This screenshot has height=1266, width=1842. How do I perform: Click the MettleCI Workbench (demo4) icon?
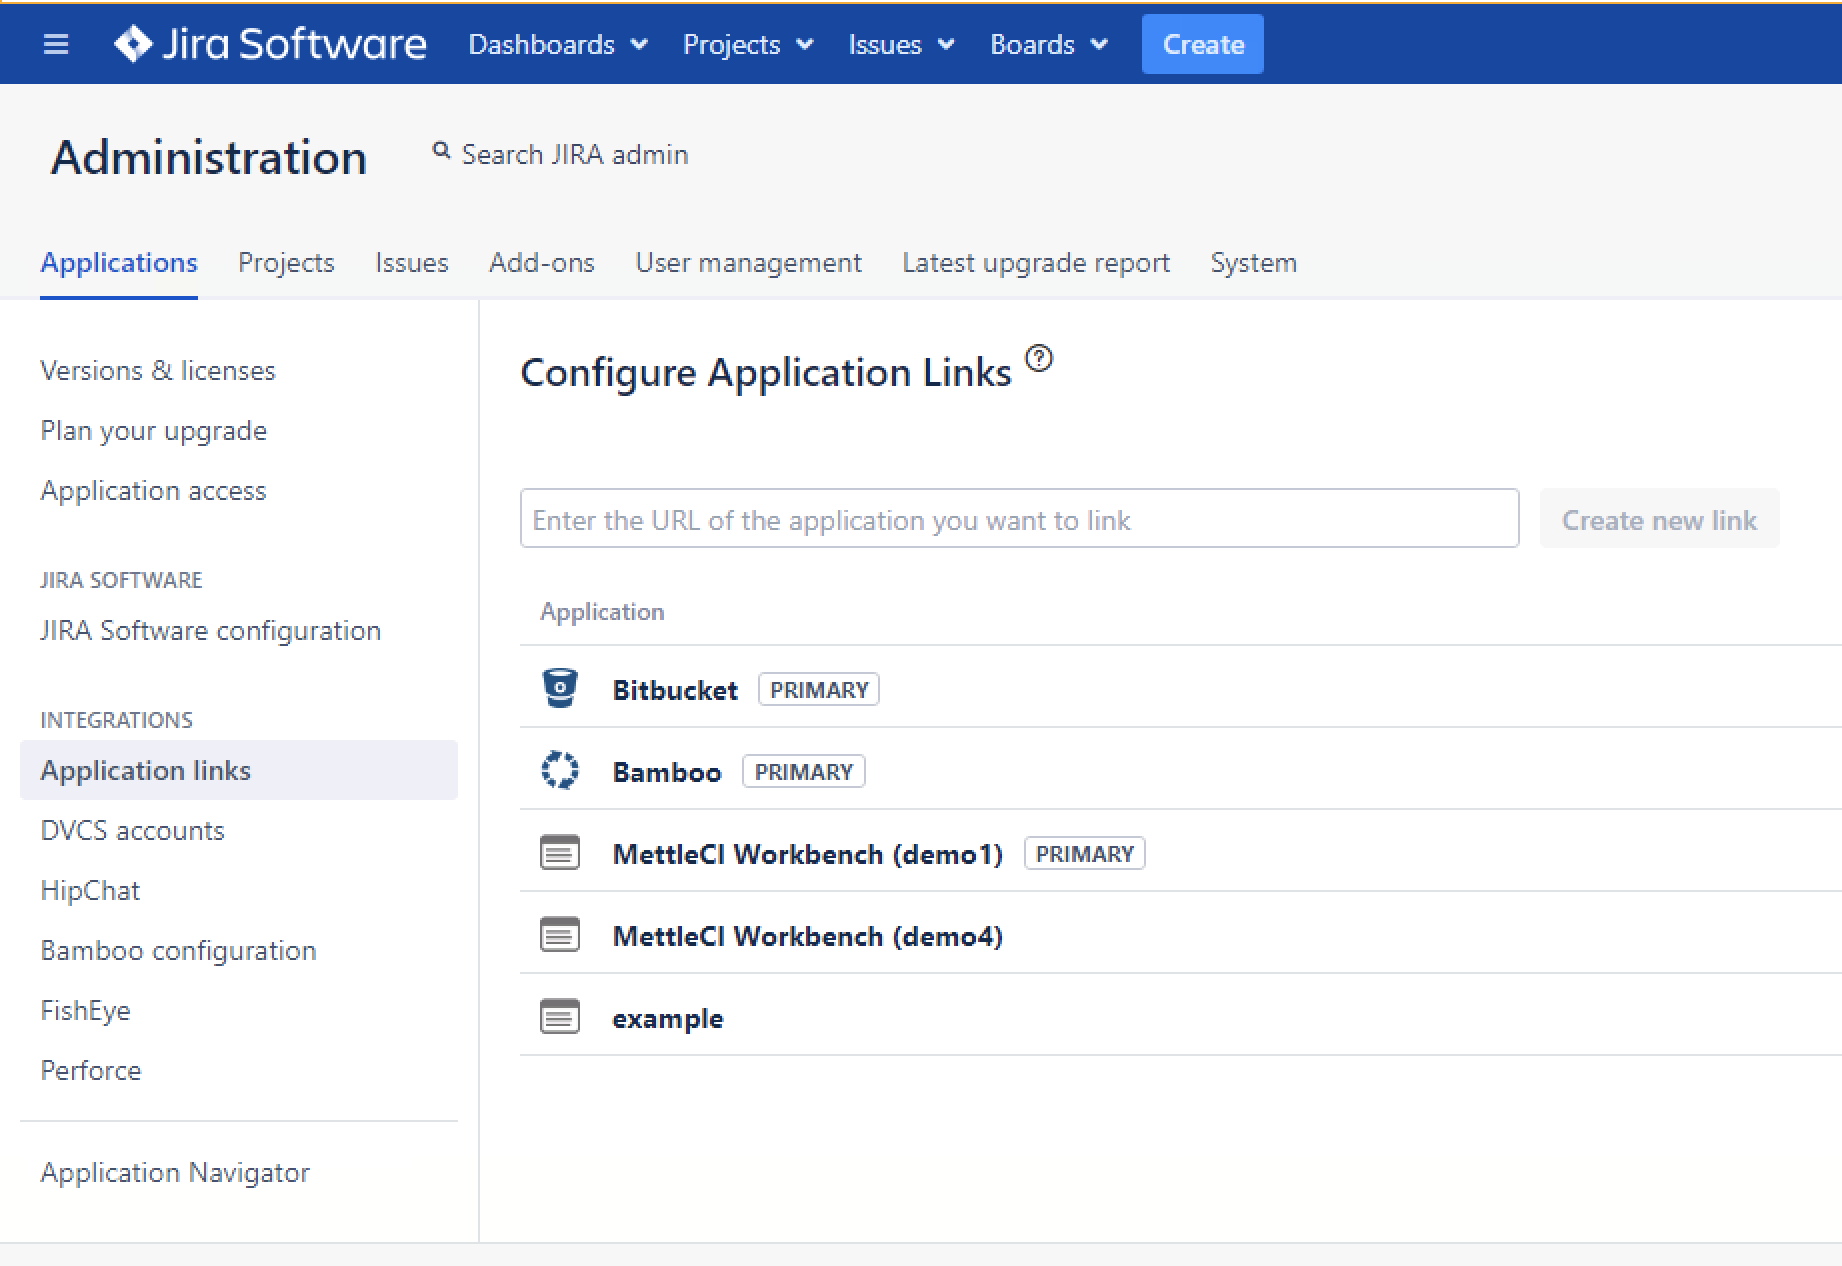(x=560, y=935)
